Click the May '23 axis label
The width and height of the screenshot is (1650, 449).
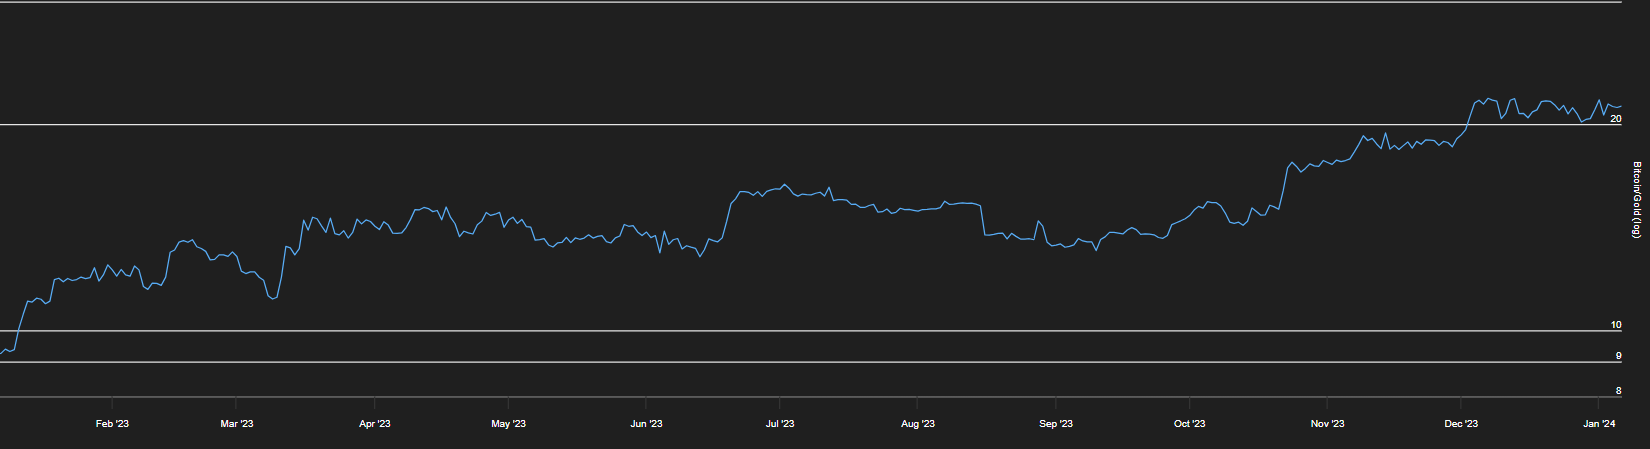point(508,424)
